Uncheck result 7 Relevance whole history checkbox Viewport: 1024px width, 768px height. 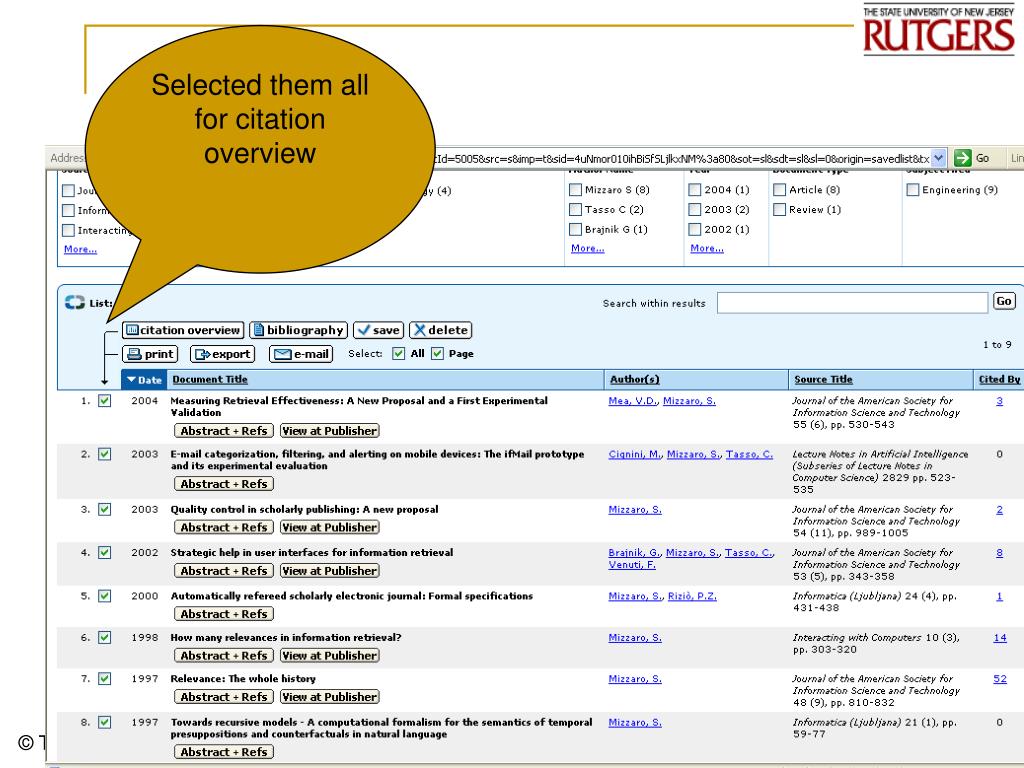pos(104,679)
